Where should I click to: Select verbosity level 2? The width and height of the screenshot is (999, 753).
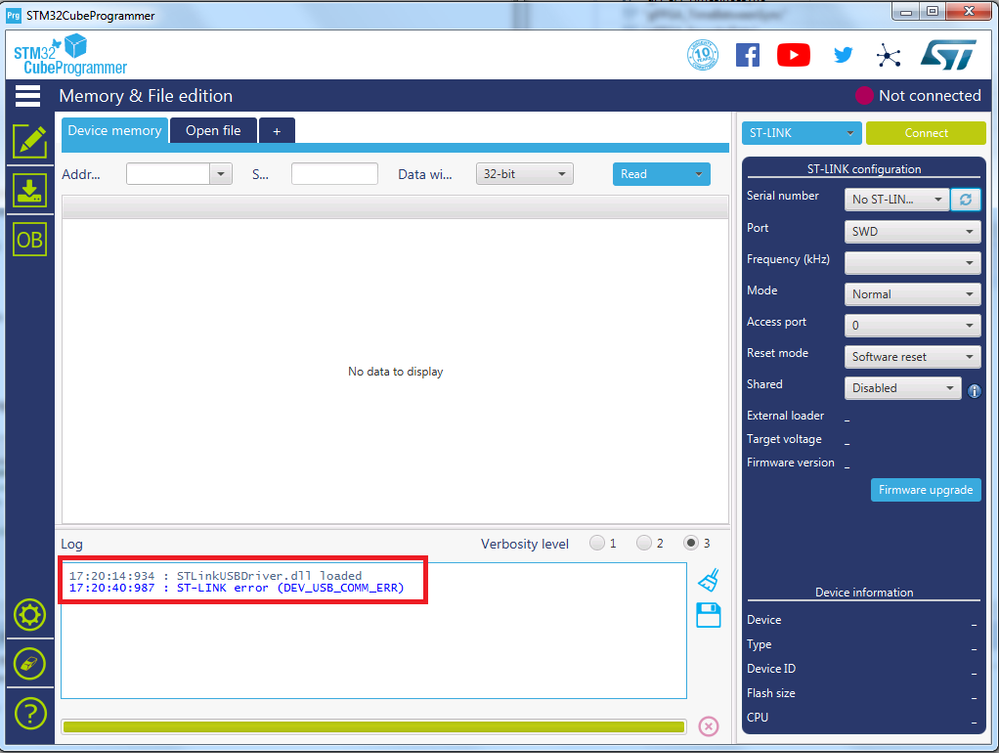(644, 543)
